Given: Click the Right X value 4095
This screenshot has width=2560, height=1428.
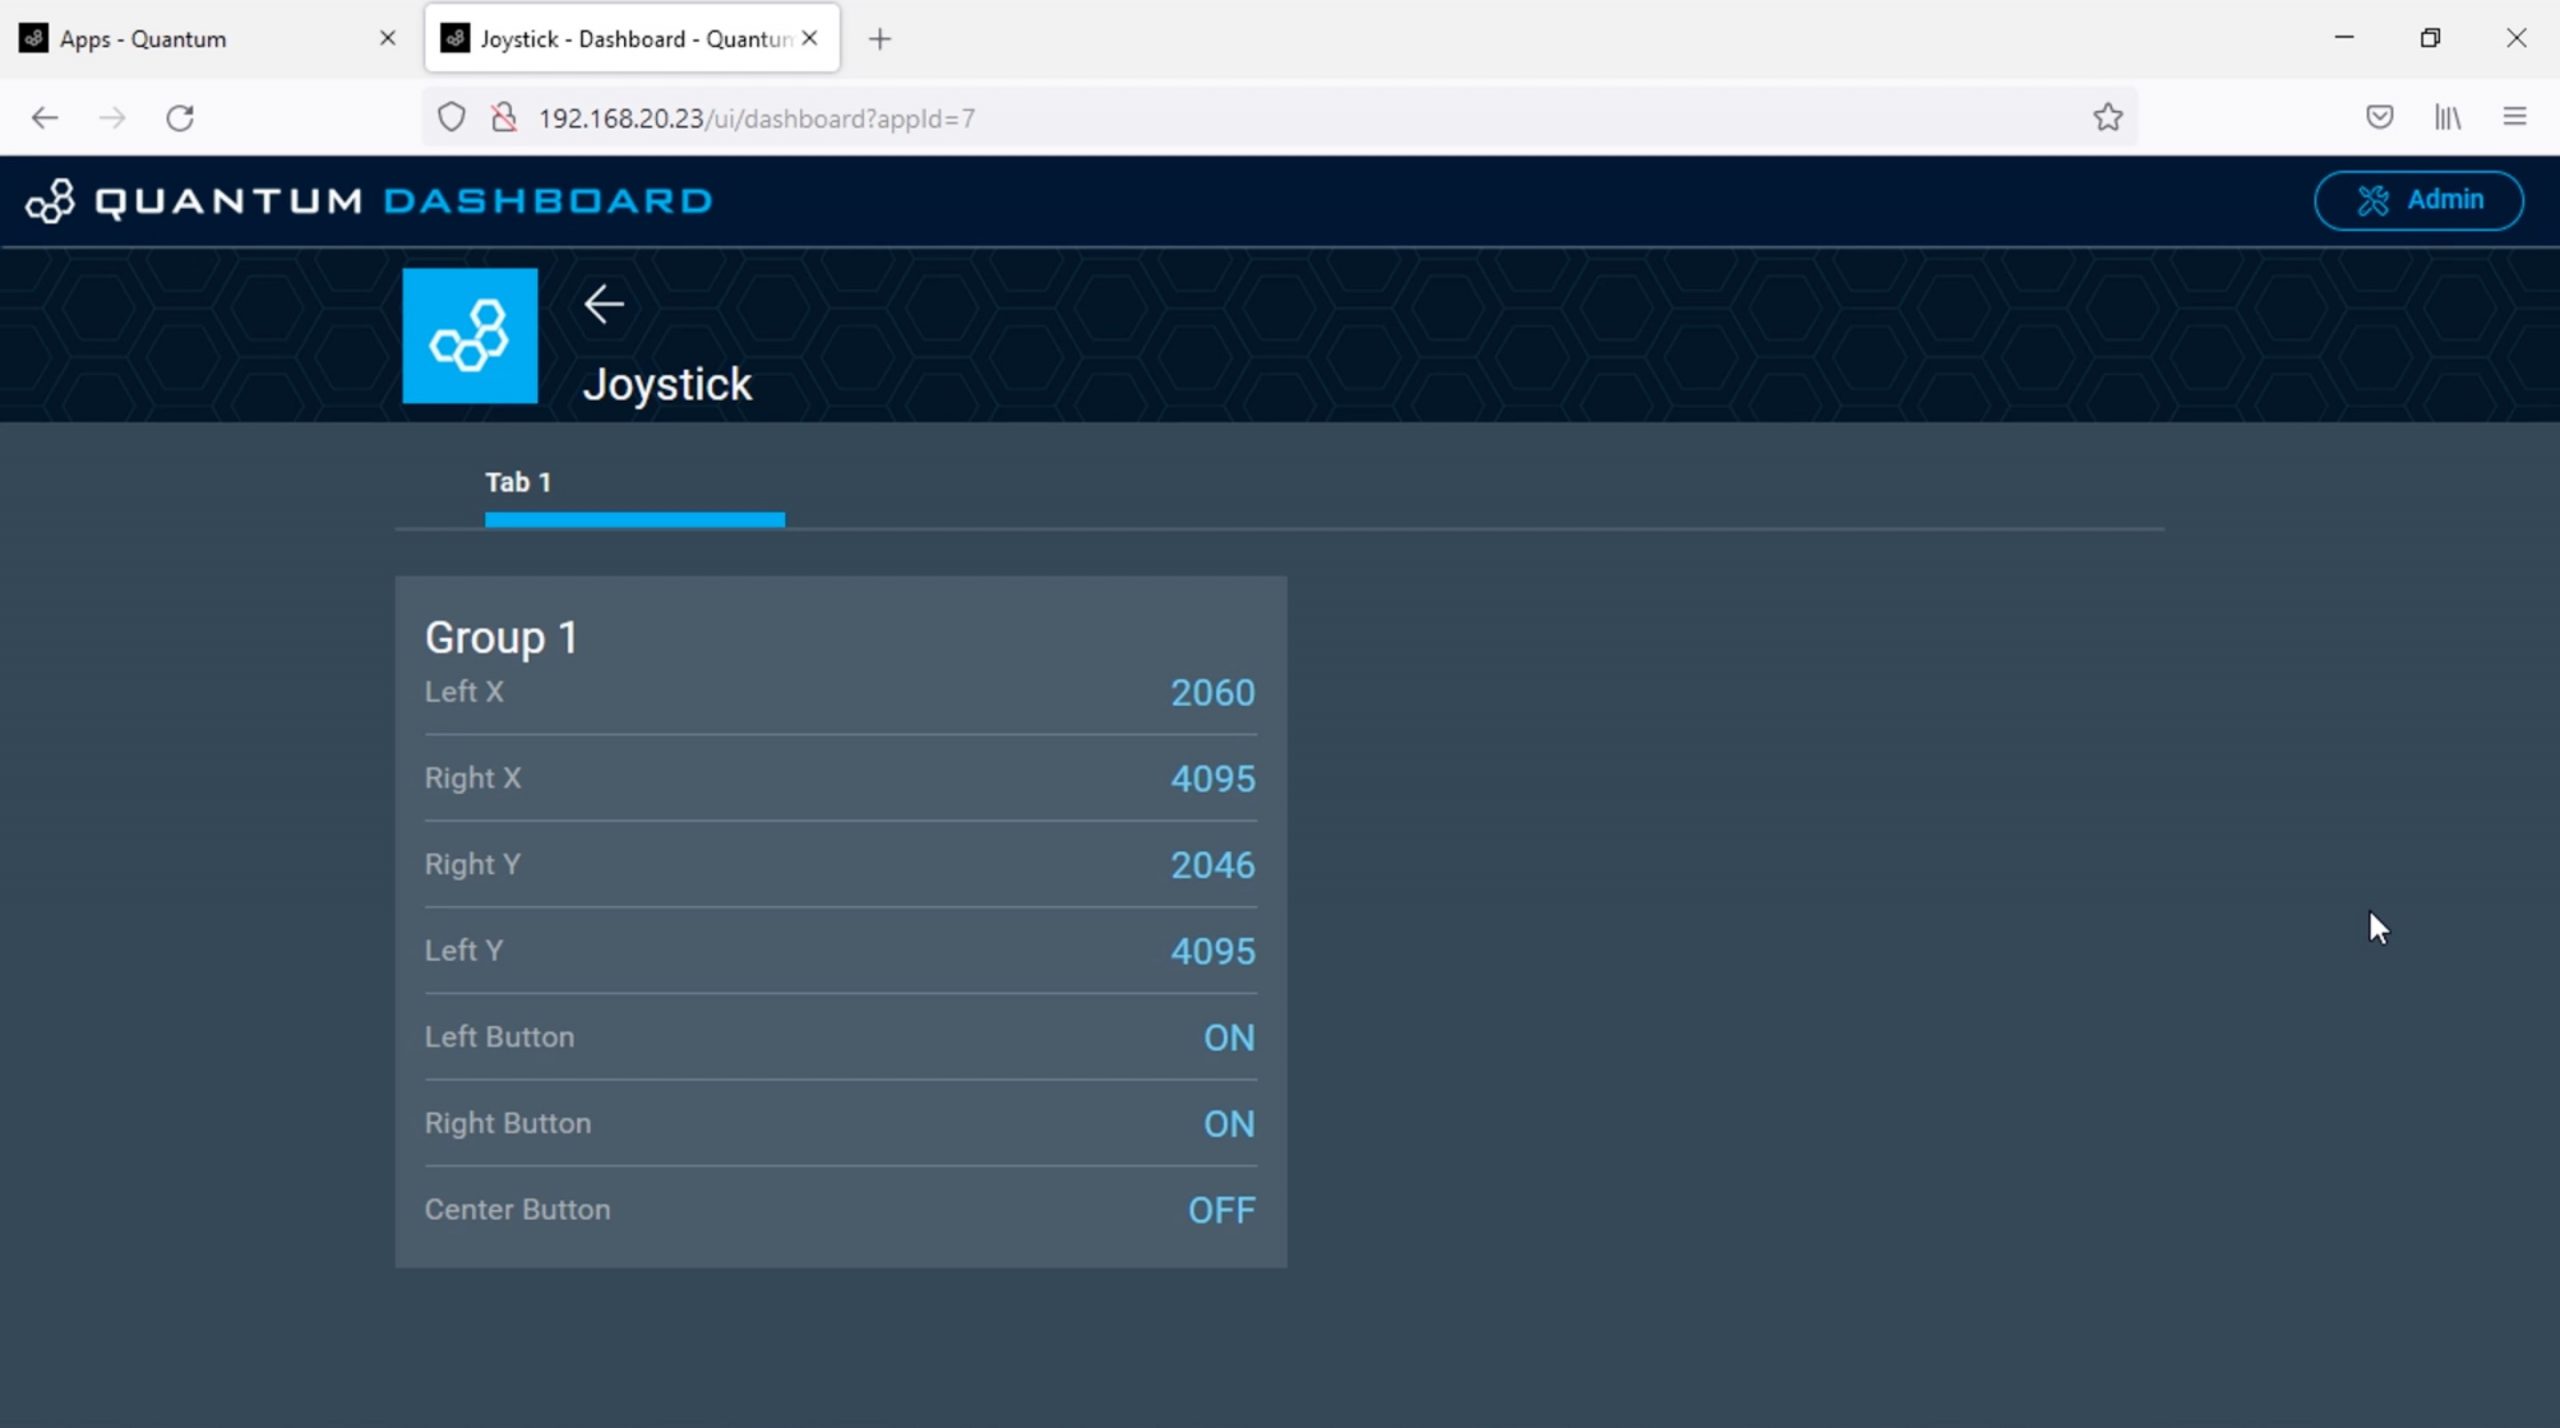Looking at the screenshot, I should pos(1212,779).
